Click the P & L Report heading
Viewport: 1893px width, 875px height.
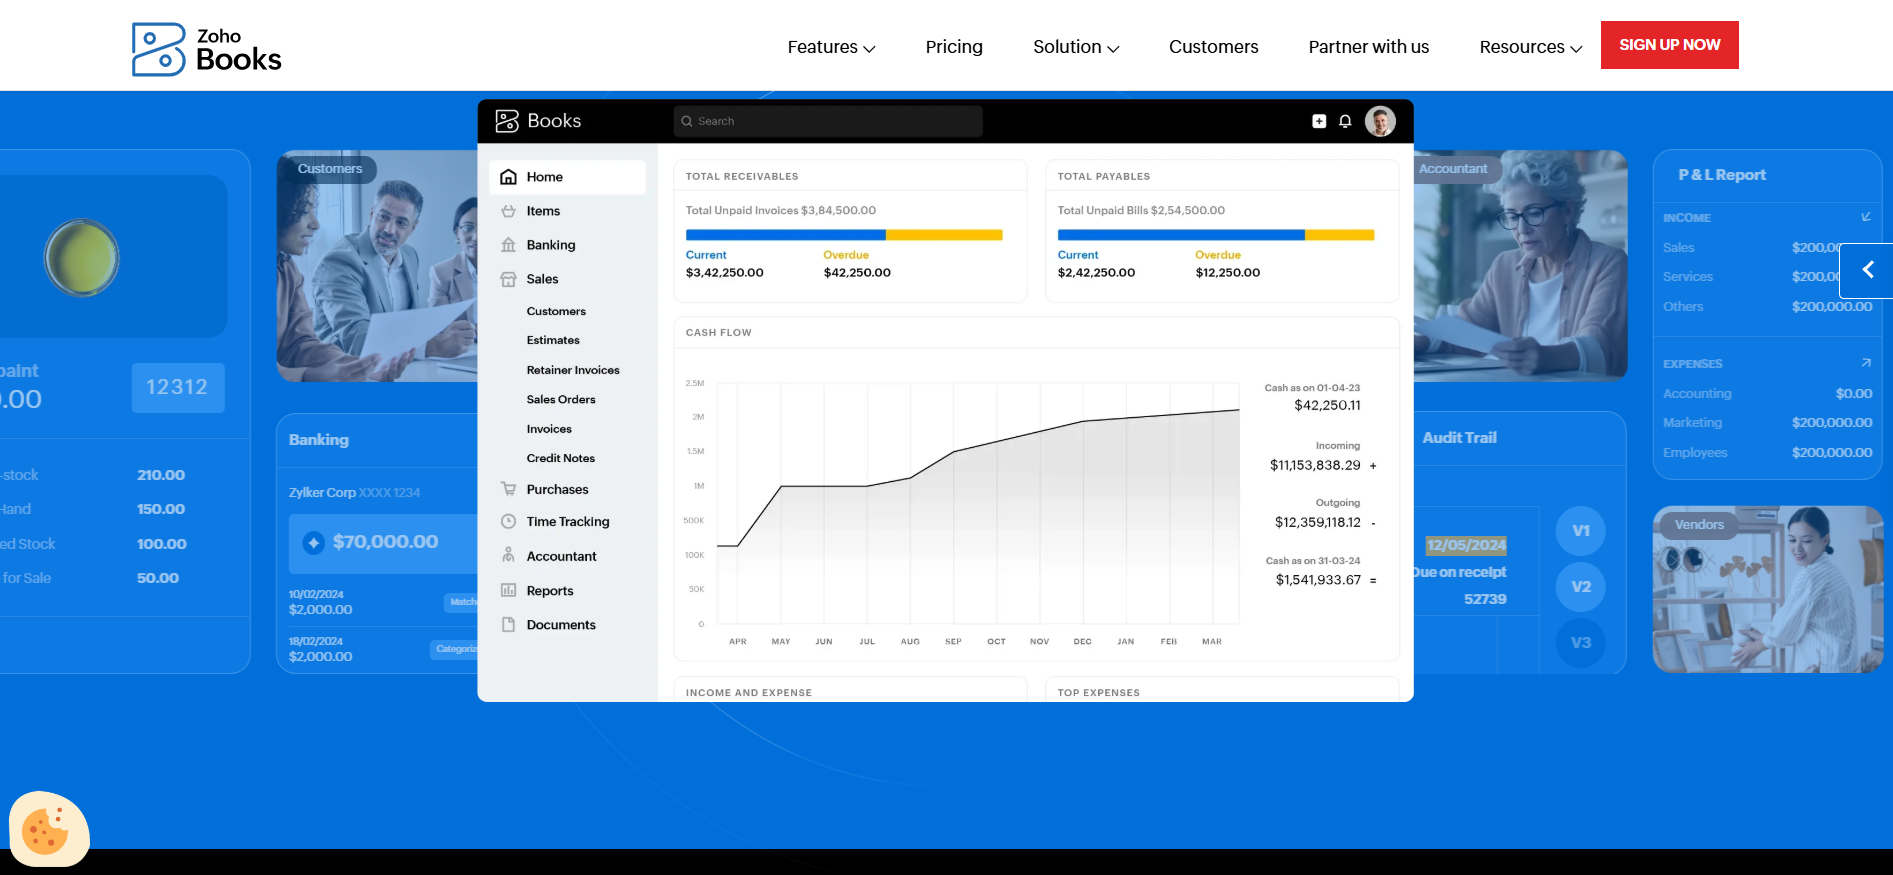(1722, 174)
